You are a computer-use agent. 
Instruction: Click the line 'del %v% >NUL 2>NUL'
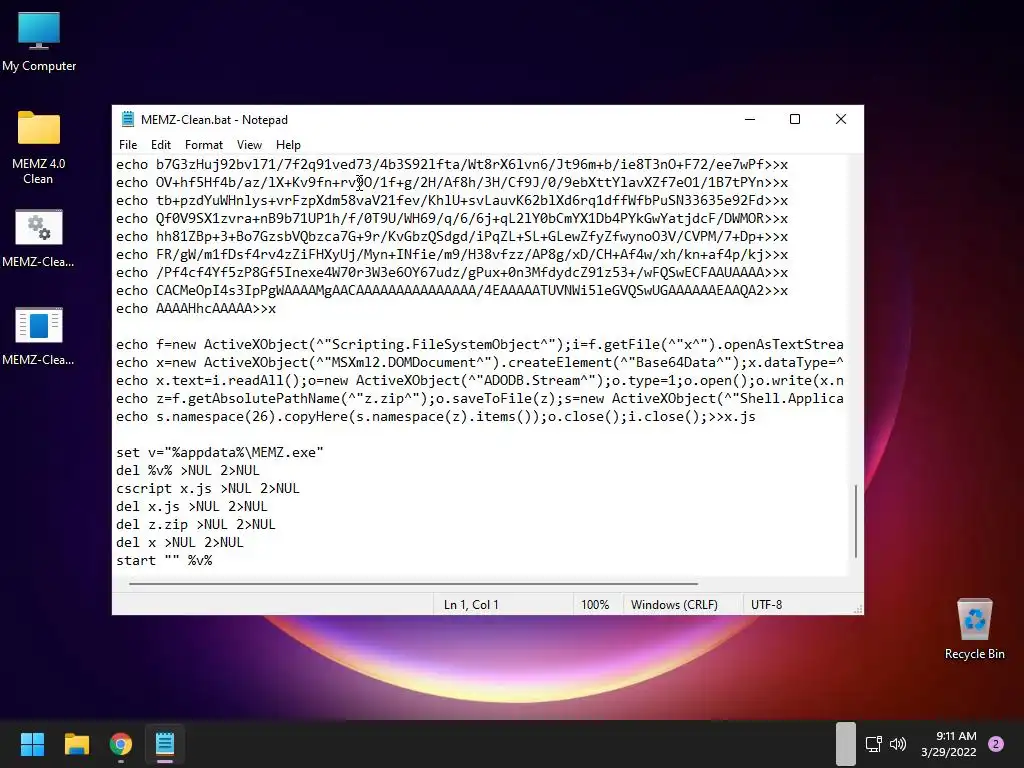pyautogui.click(x=188, y=470)
